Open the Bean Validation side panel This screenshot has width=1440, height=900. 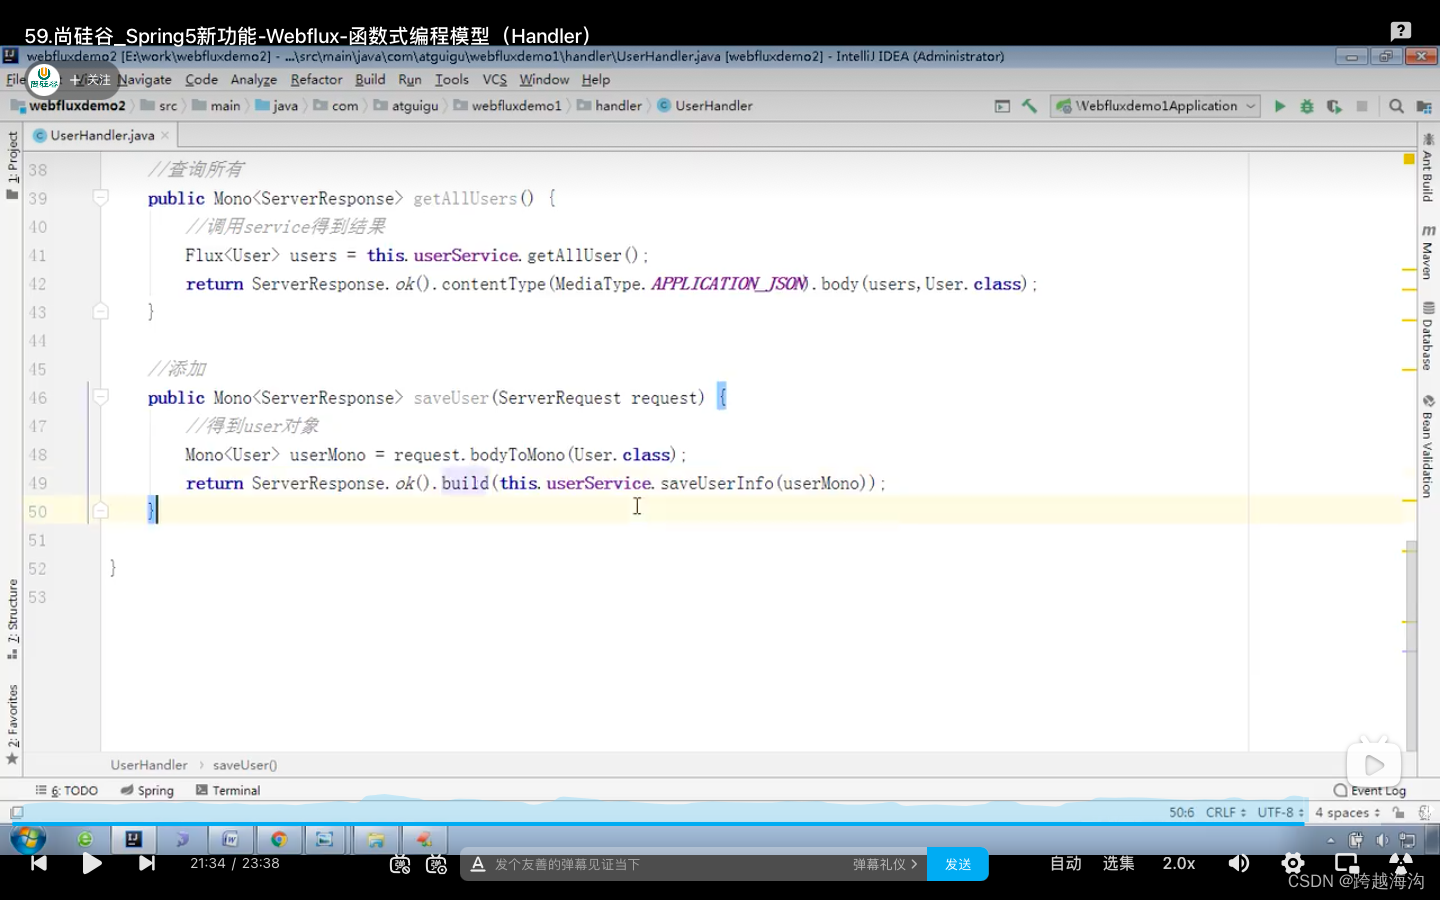(x=1428, y=446)
